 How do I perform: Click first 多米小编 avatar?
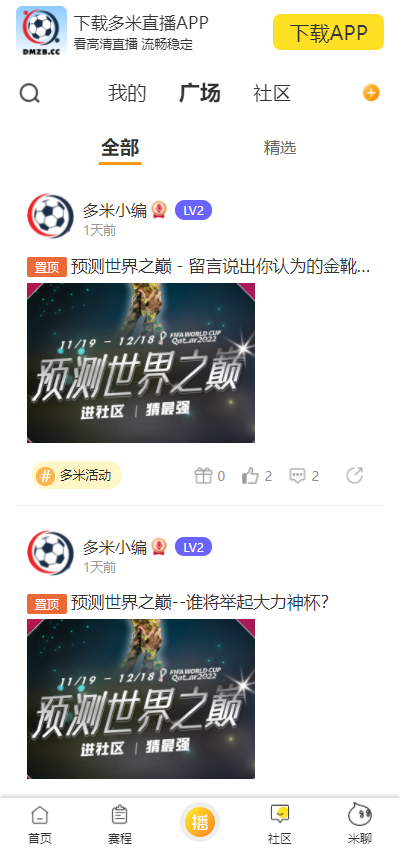click(50, 216)
